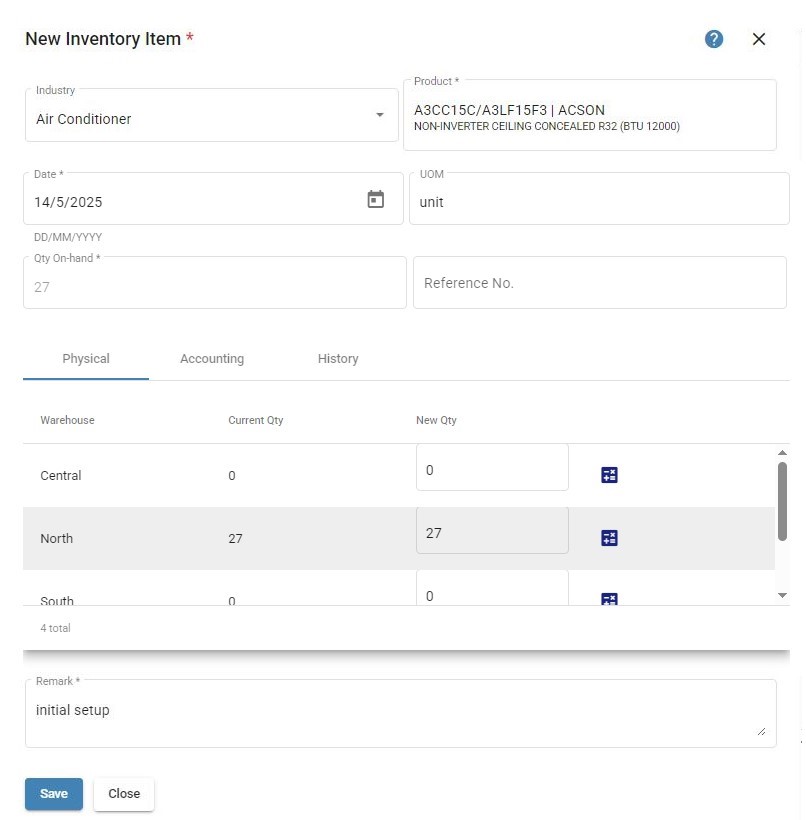The height and width of the screenshot is (820, 806).
Task: Click the warehouse list scrollbar up arrow
Action: [782, 452]
